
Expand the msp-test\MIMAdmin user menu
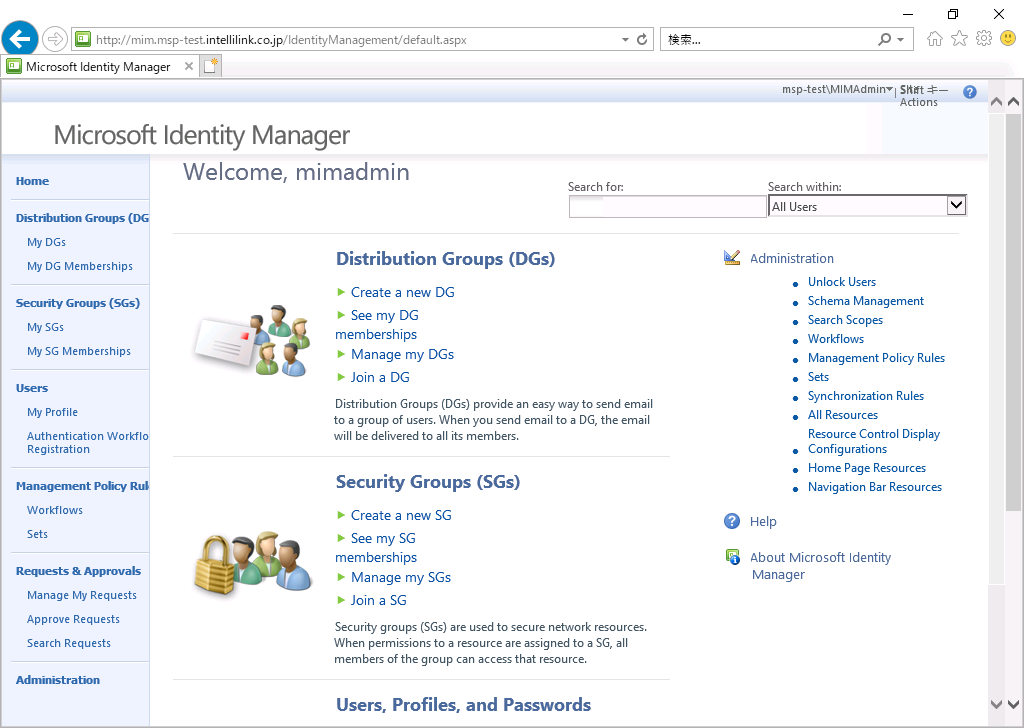point(837,89)
